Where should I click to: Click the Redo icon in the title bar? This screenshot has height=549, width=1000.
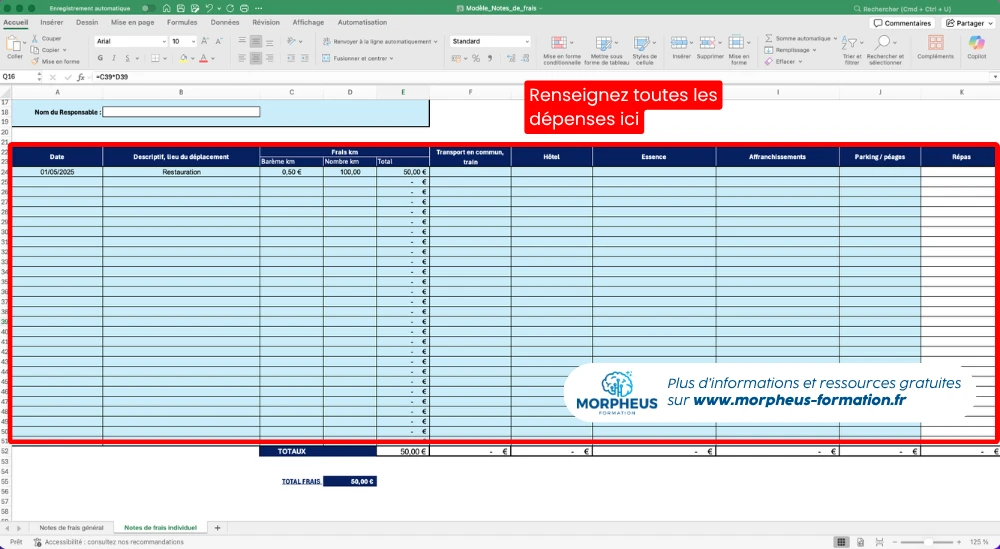230,8
